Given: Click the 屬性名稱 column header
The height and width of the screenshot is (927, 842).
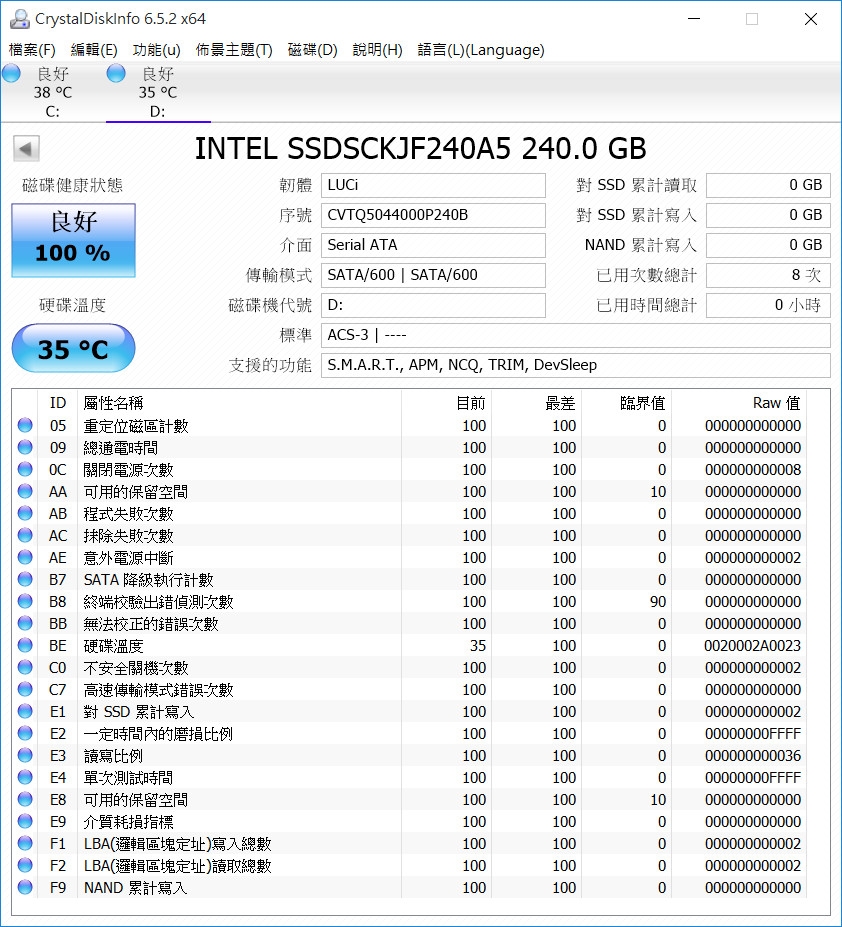Looking at the screenshot, I should click(239, 403).
